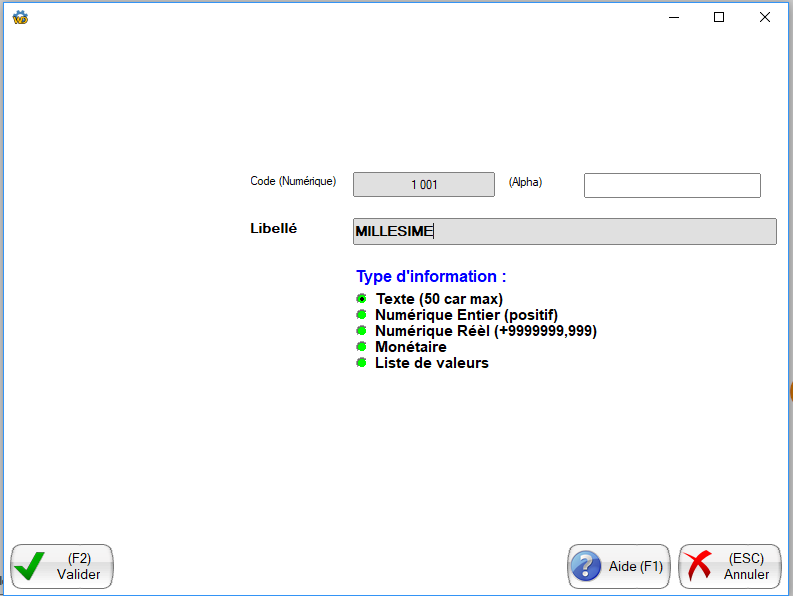793x596 pixels.
Task: Click into the Libellé field containing MILLESIME
Action: (564, 232)
